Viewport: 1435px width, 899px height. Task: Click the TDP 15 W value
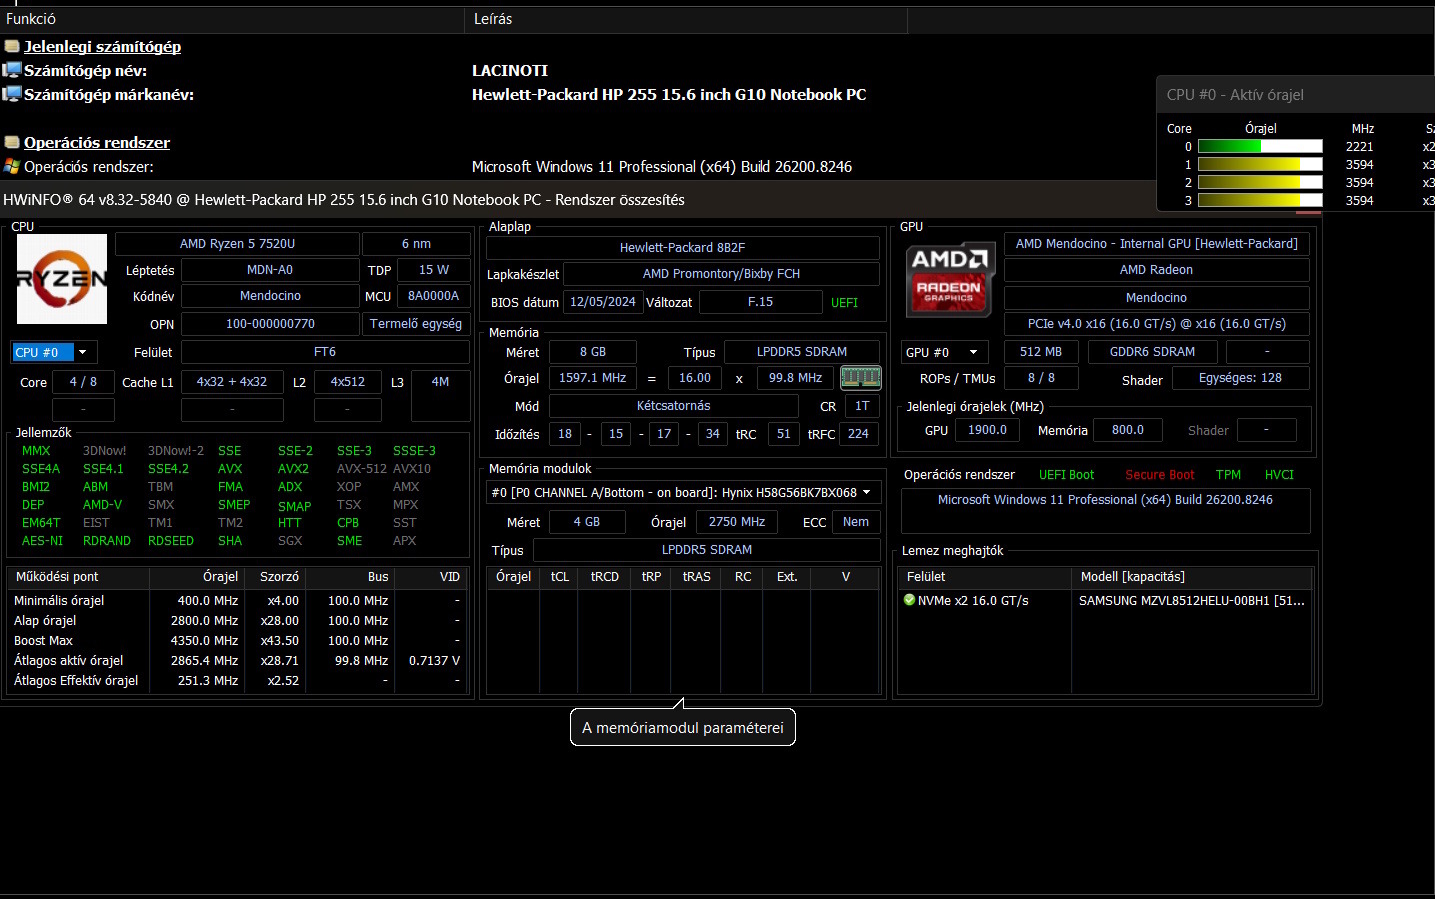pyautogui.click(x=434, y=270)
